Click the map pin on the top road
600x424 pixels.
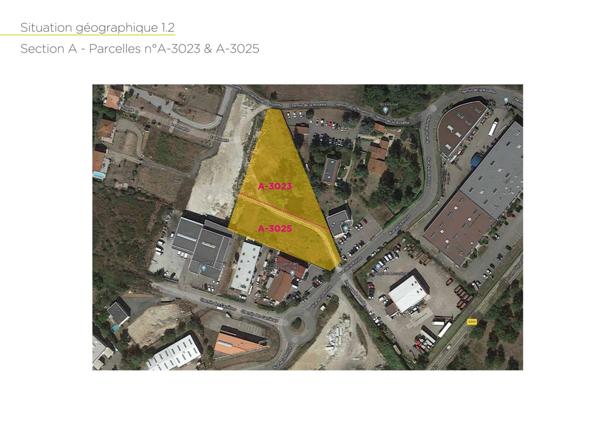point(386,110)
